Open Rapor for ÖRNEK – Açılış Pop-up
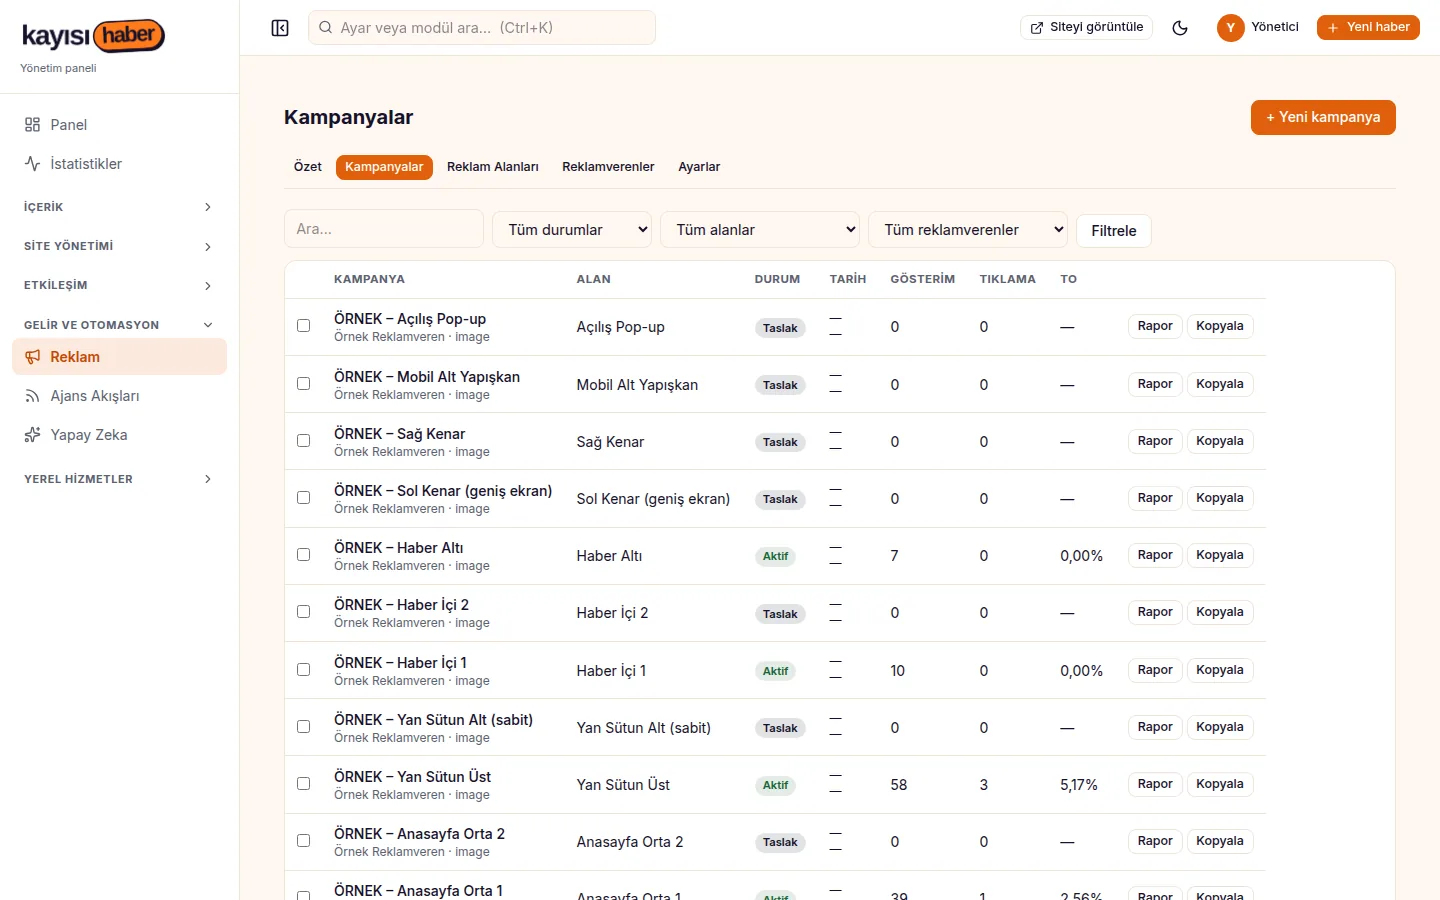Screen dimensions: 1440x900 1155,326
